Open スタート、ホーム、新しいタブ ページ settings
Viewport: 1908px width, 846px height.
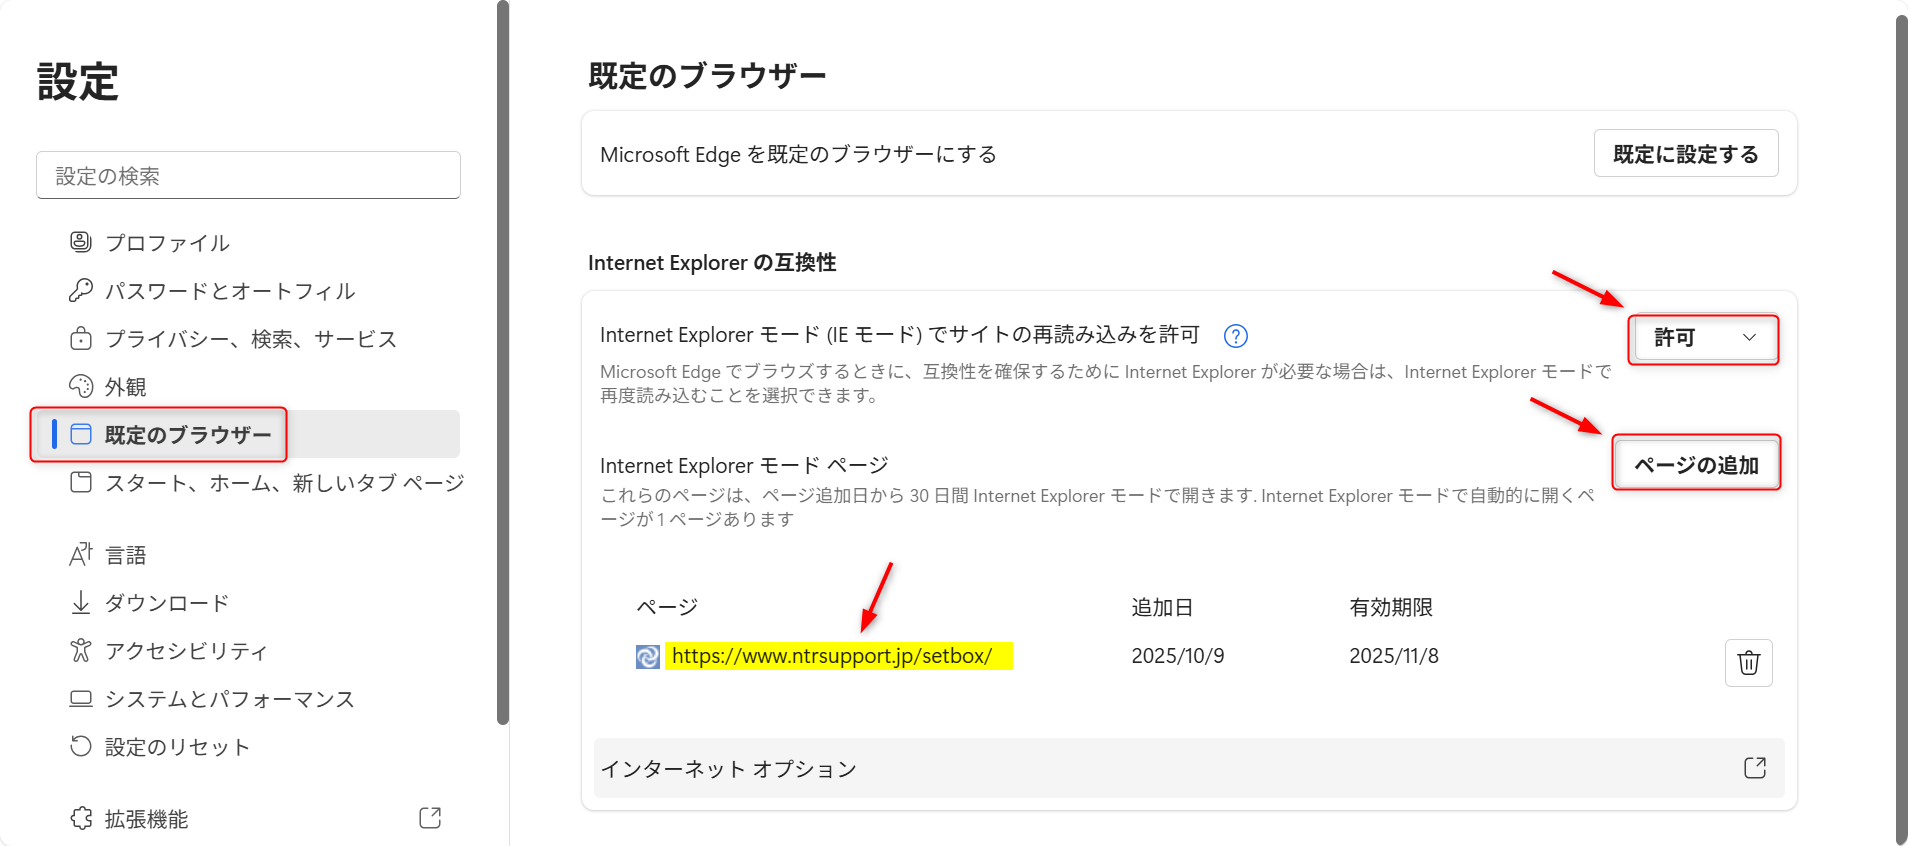pos(284,483)
